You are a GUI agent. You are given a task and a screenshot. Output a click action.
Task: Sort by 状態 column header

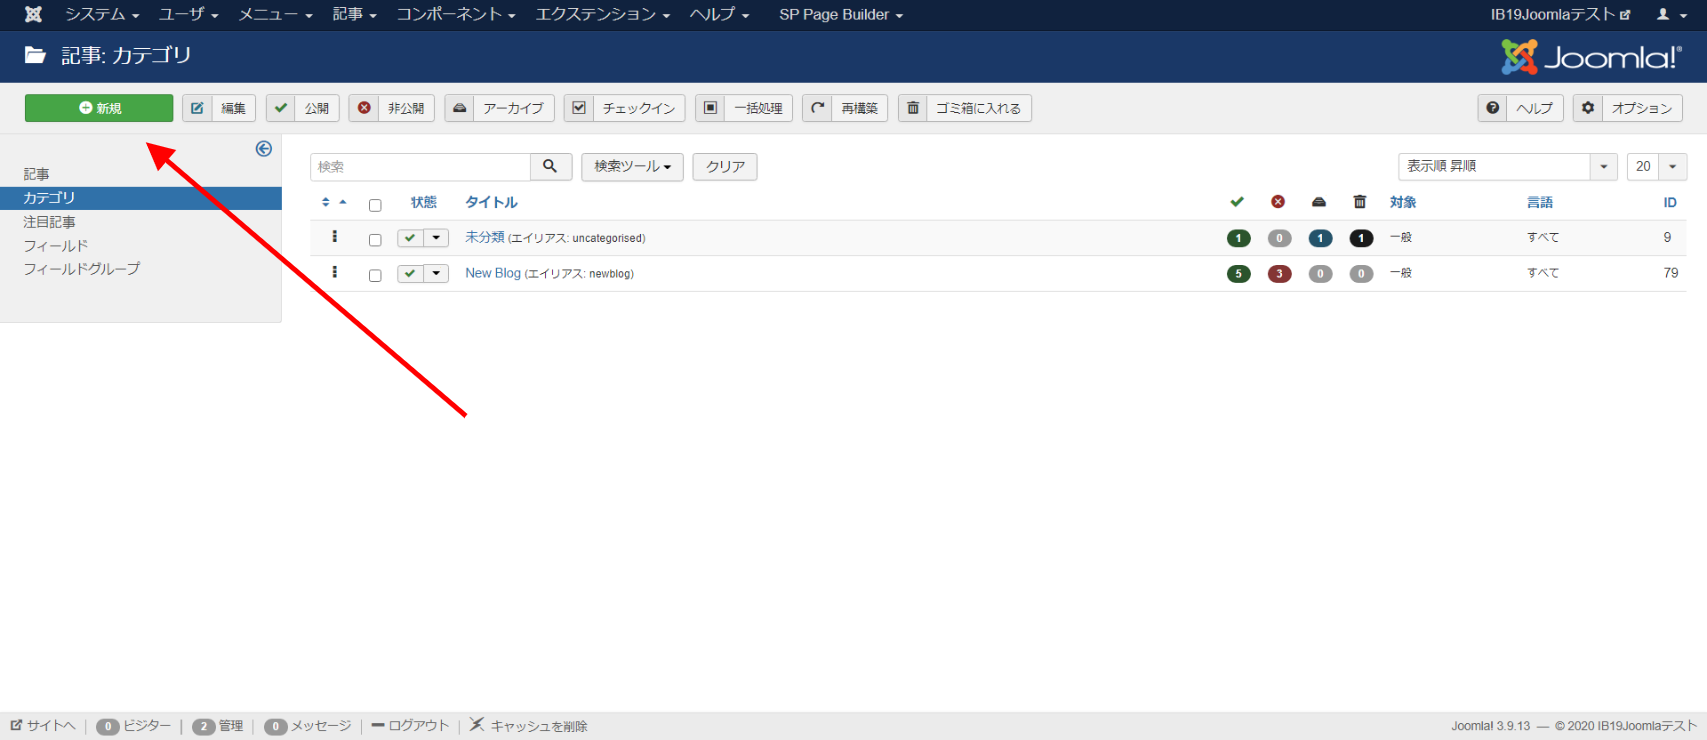[x=424, y=202]
